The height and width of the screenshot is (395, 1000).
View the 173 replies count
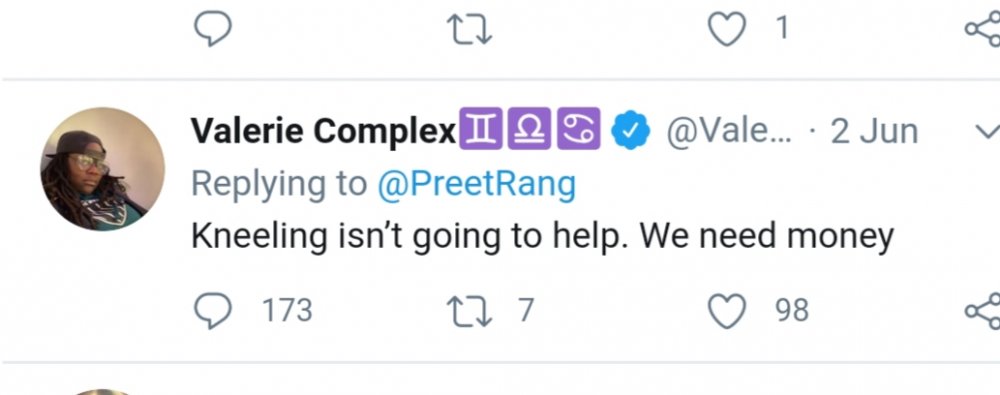click(288, 311)
